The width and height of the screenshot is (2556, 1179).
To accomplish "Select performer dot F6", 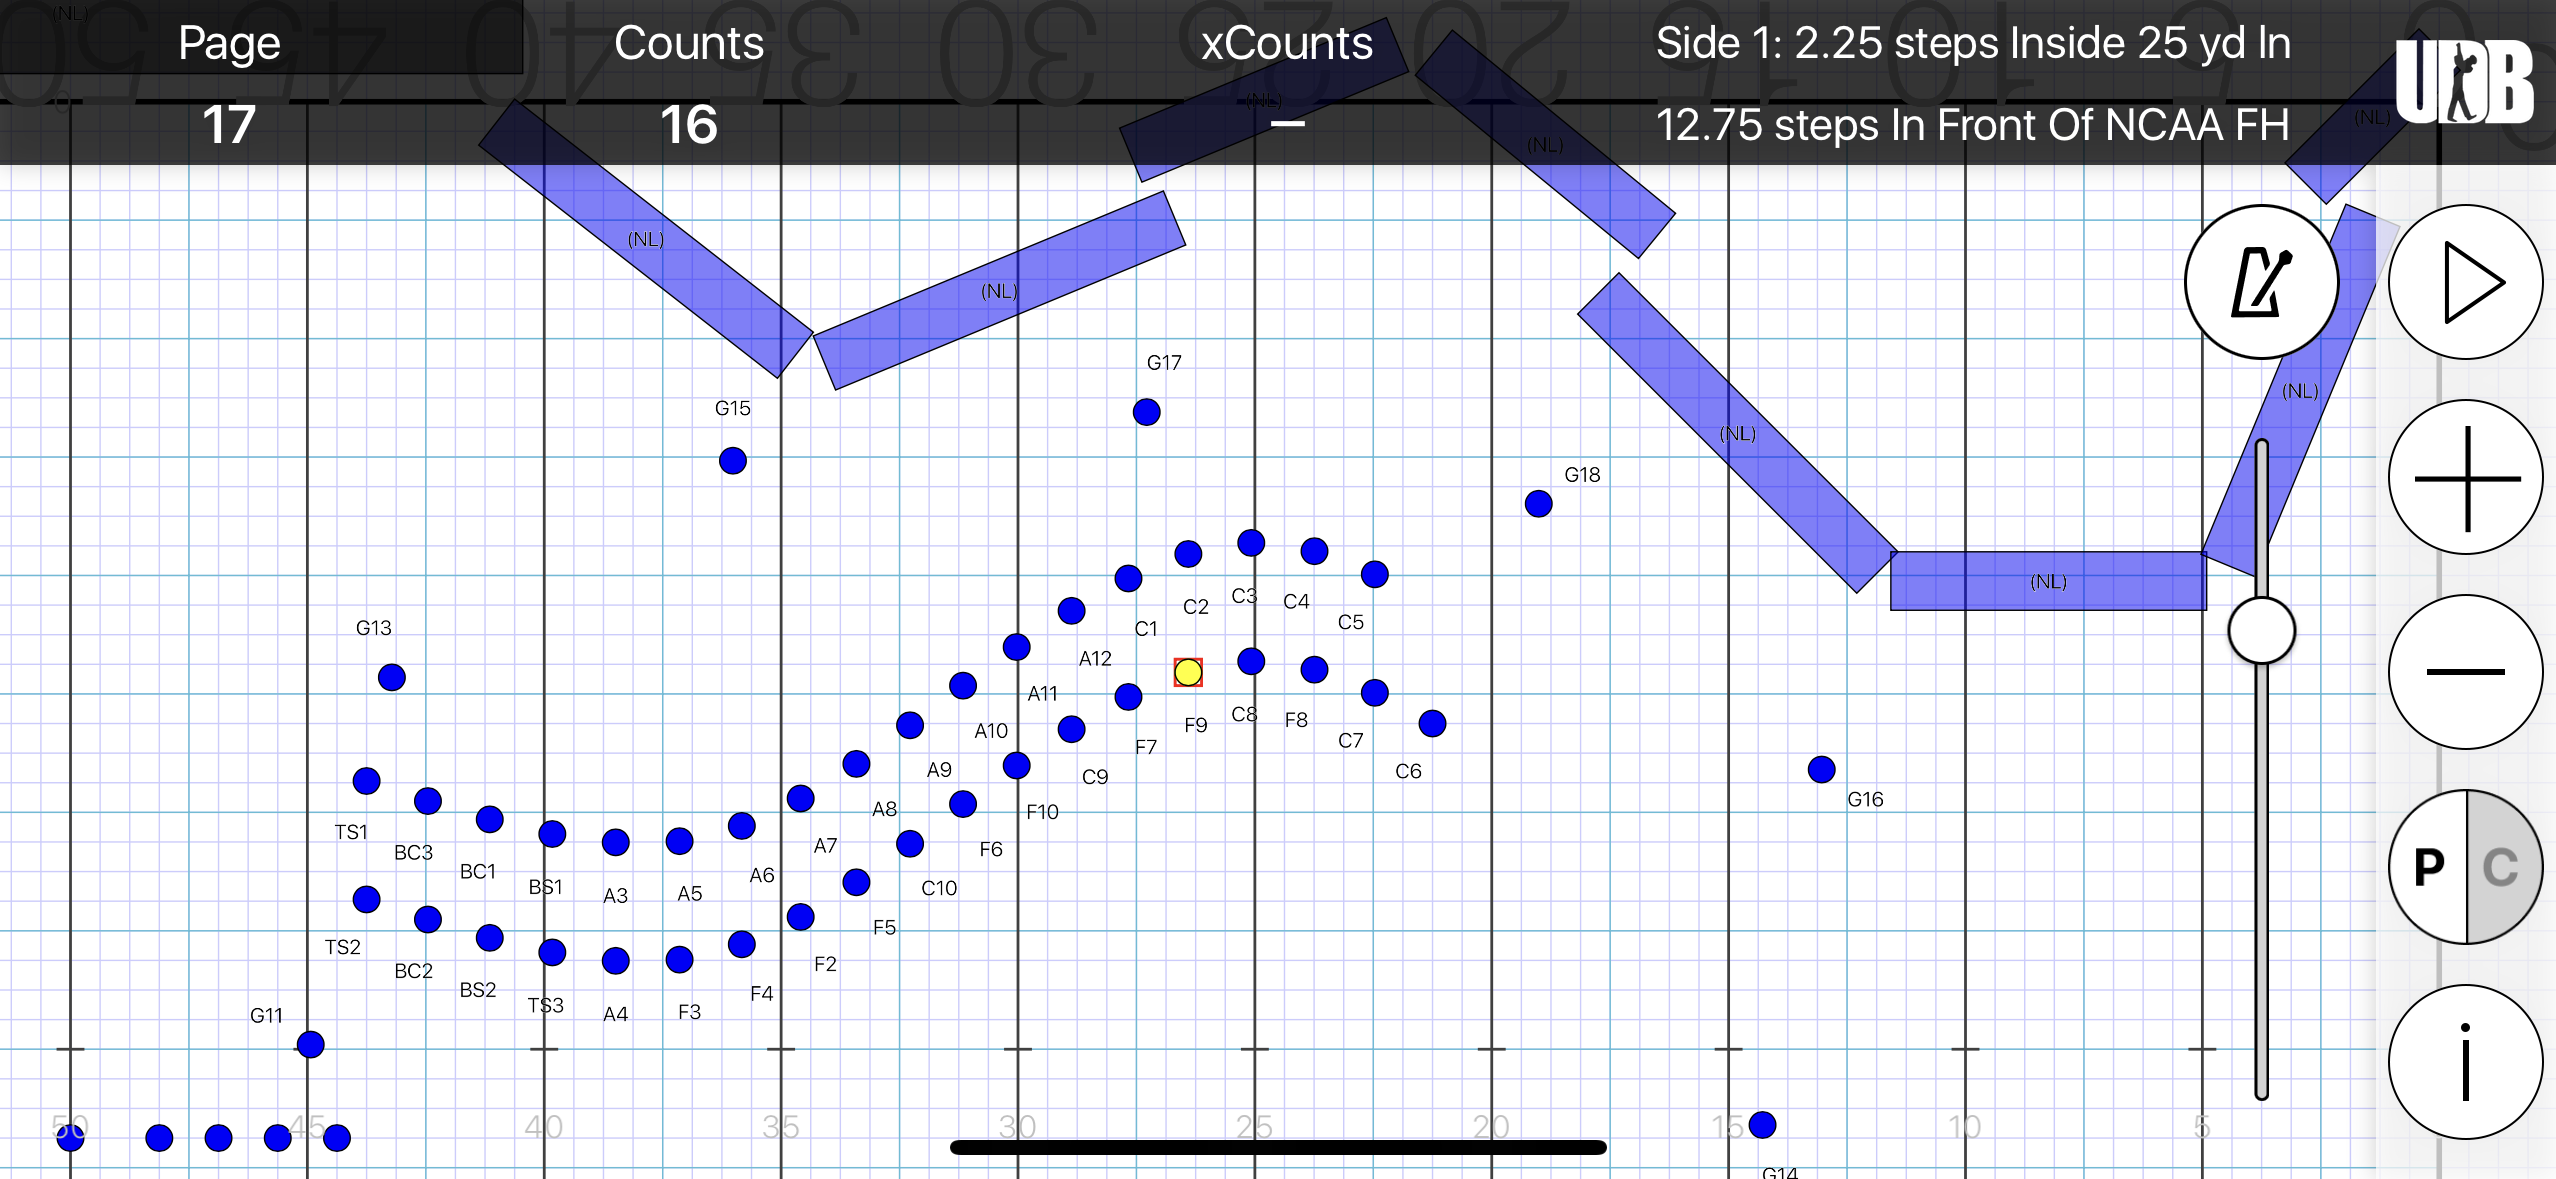I will tap(963, 804).
